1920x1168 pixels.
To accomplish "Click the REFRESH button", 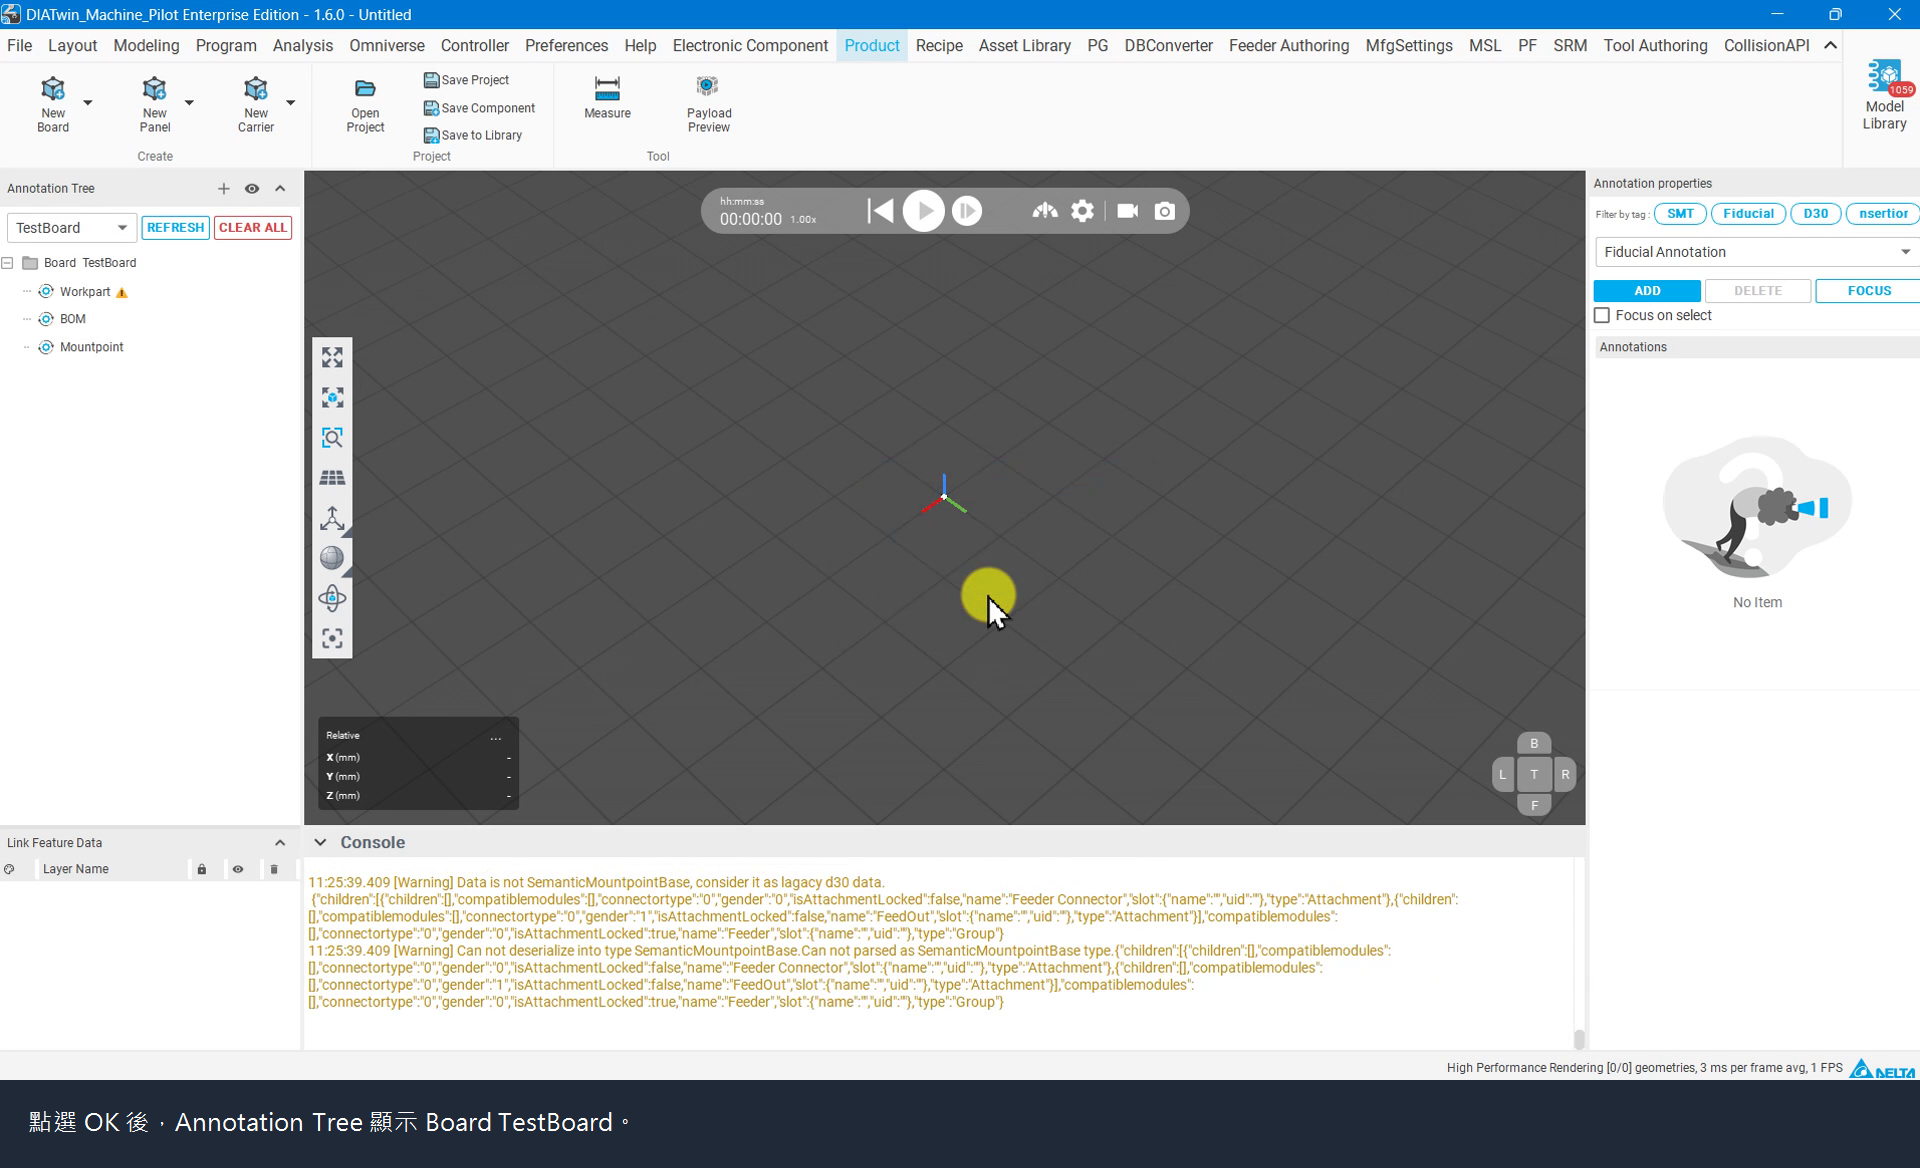I will point(175,228).
